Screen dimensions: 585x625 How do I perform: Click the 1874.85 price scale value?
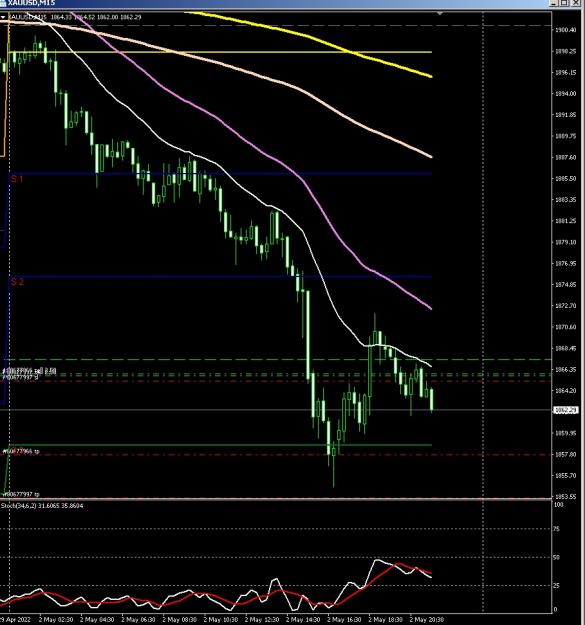click(x=565, y=285)
